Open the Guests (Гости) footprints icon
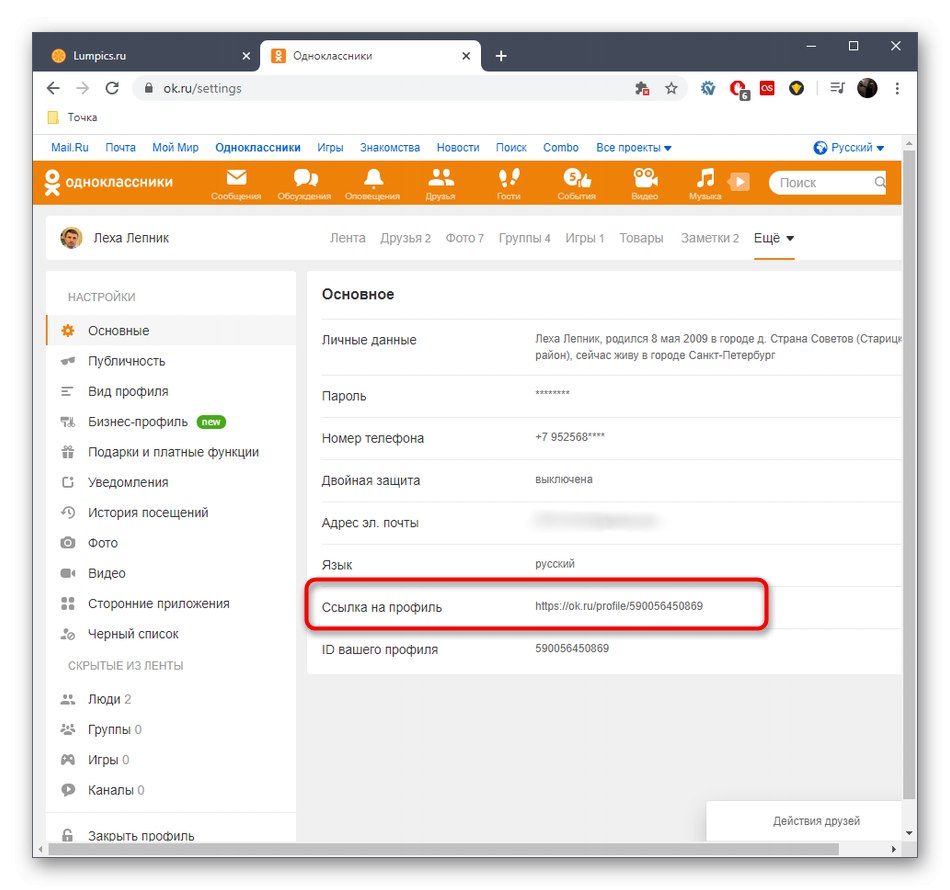950x890 pixels. coord(508,178)
